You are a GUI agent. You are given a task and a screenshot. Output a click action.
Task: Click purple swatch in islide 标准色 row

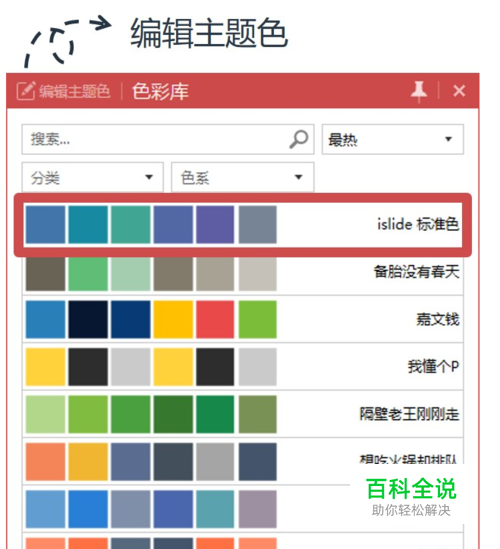(215, 224)
